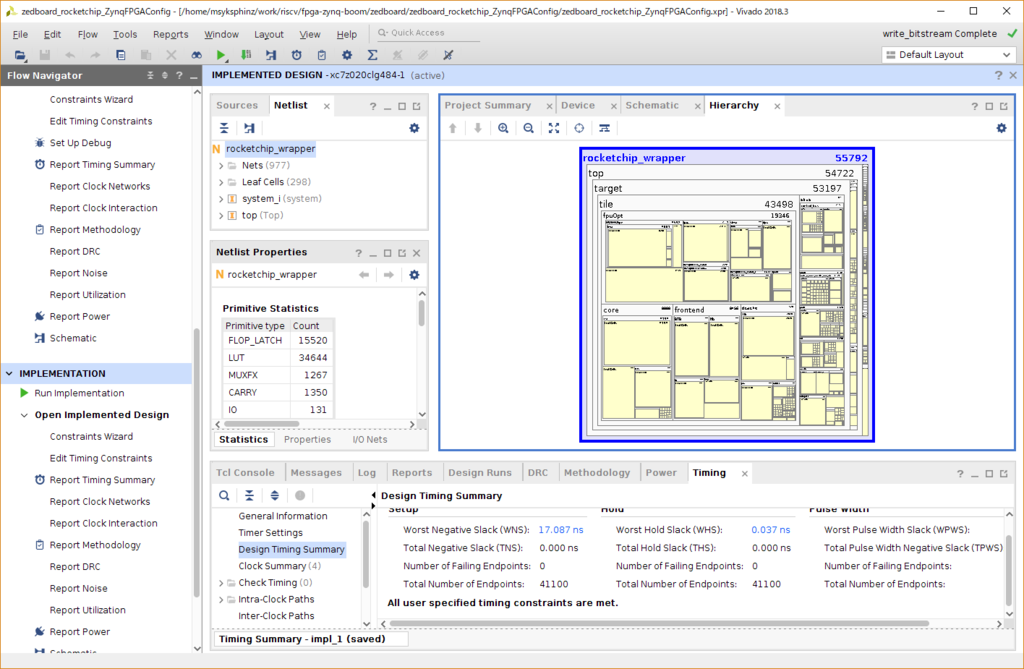Collapse Open Implemented Design group
The image size is (1024, 669).
point(24,415)
